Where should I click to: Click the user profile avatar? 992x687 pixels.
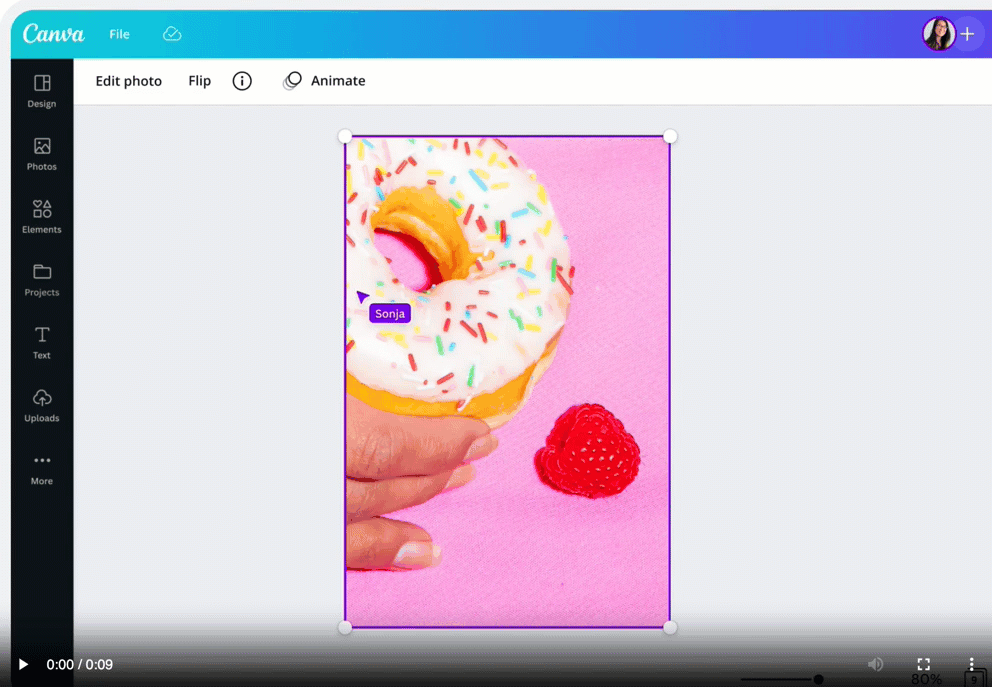pos(938,34)
